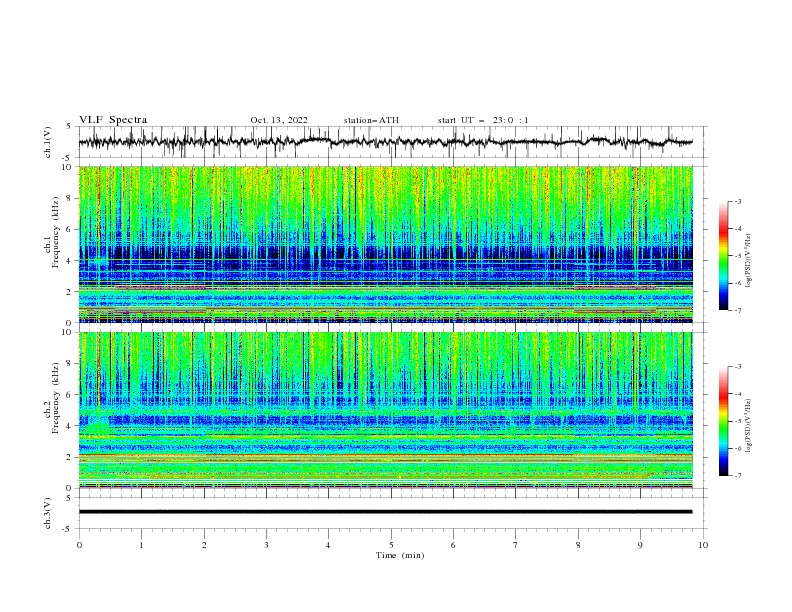Click time axis tick label '9'
The width and height of the screenshot is (792, 612).
640,545
